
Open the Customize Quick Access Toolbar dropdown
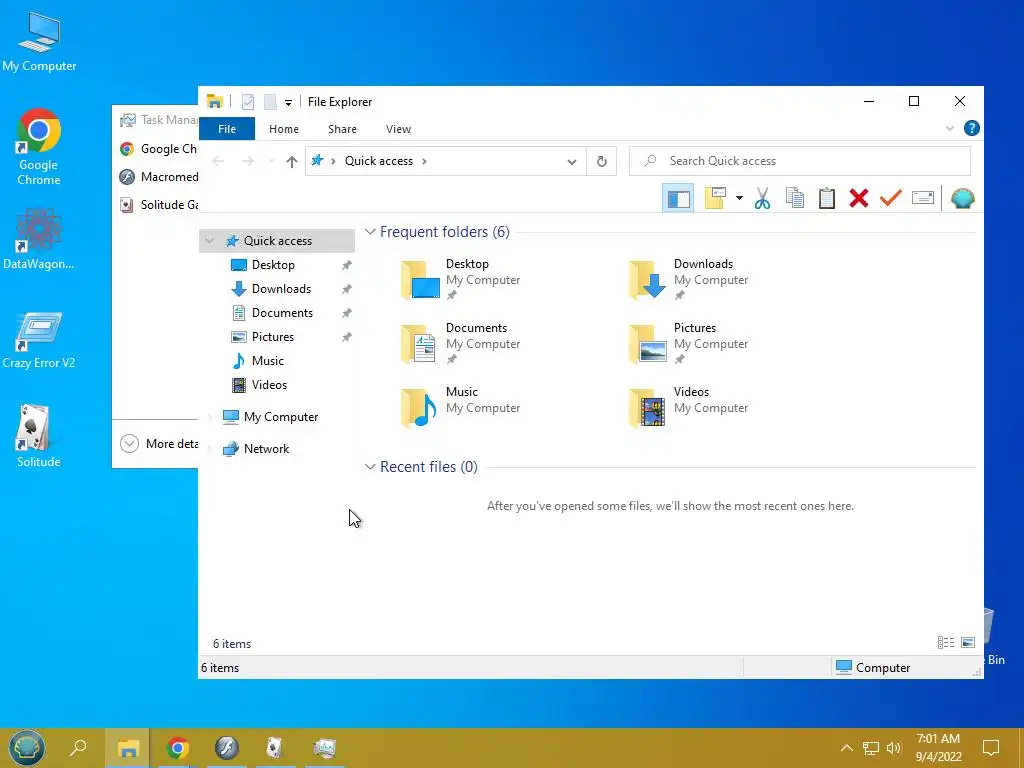tap(288, 103)
